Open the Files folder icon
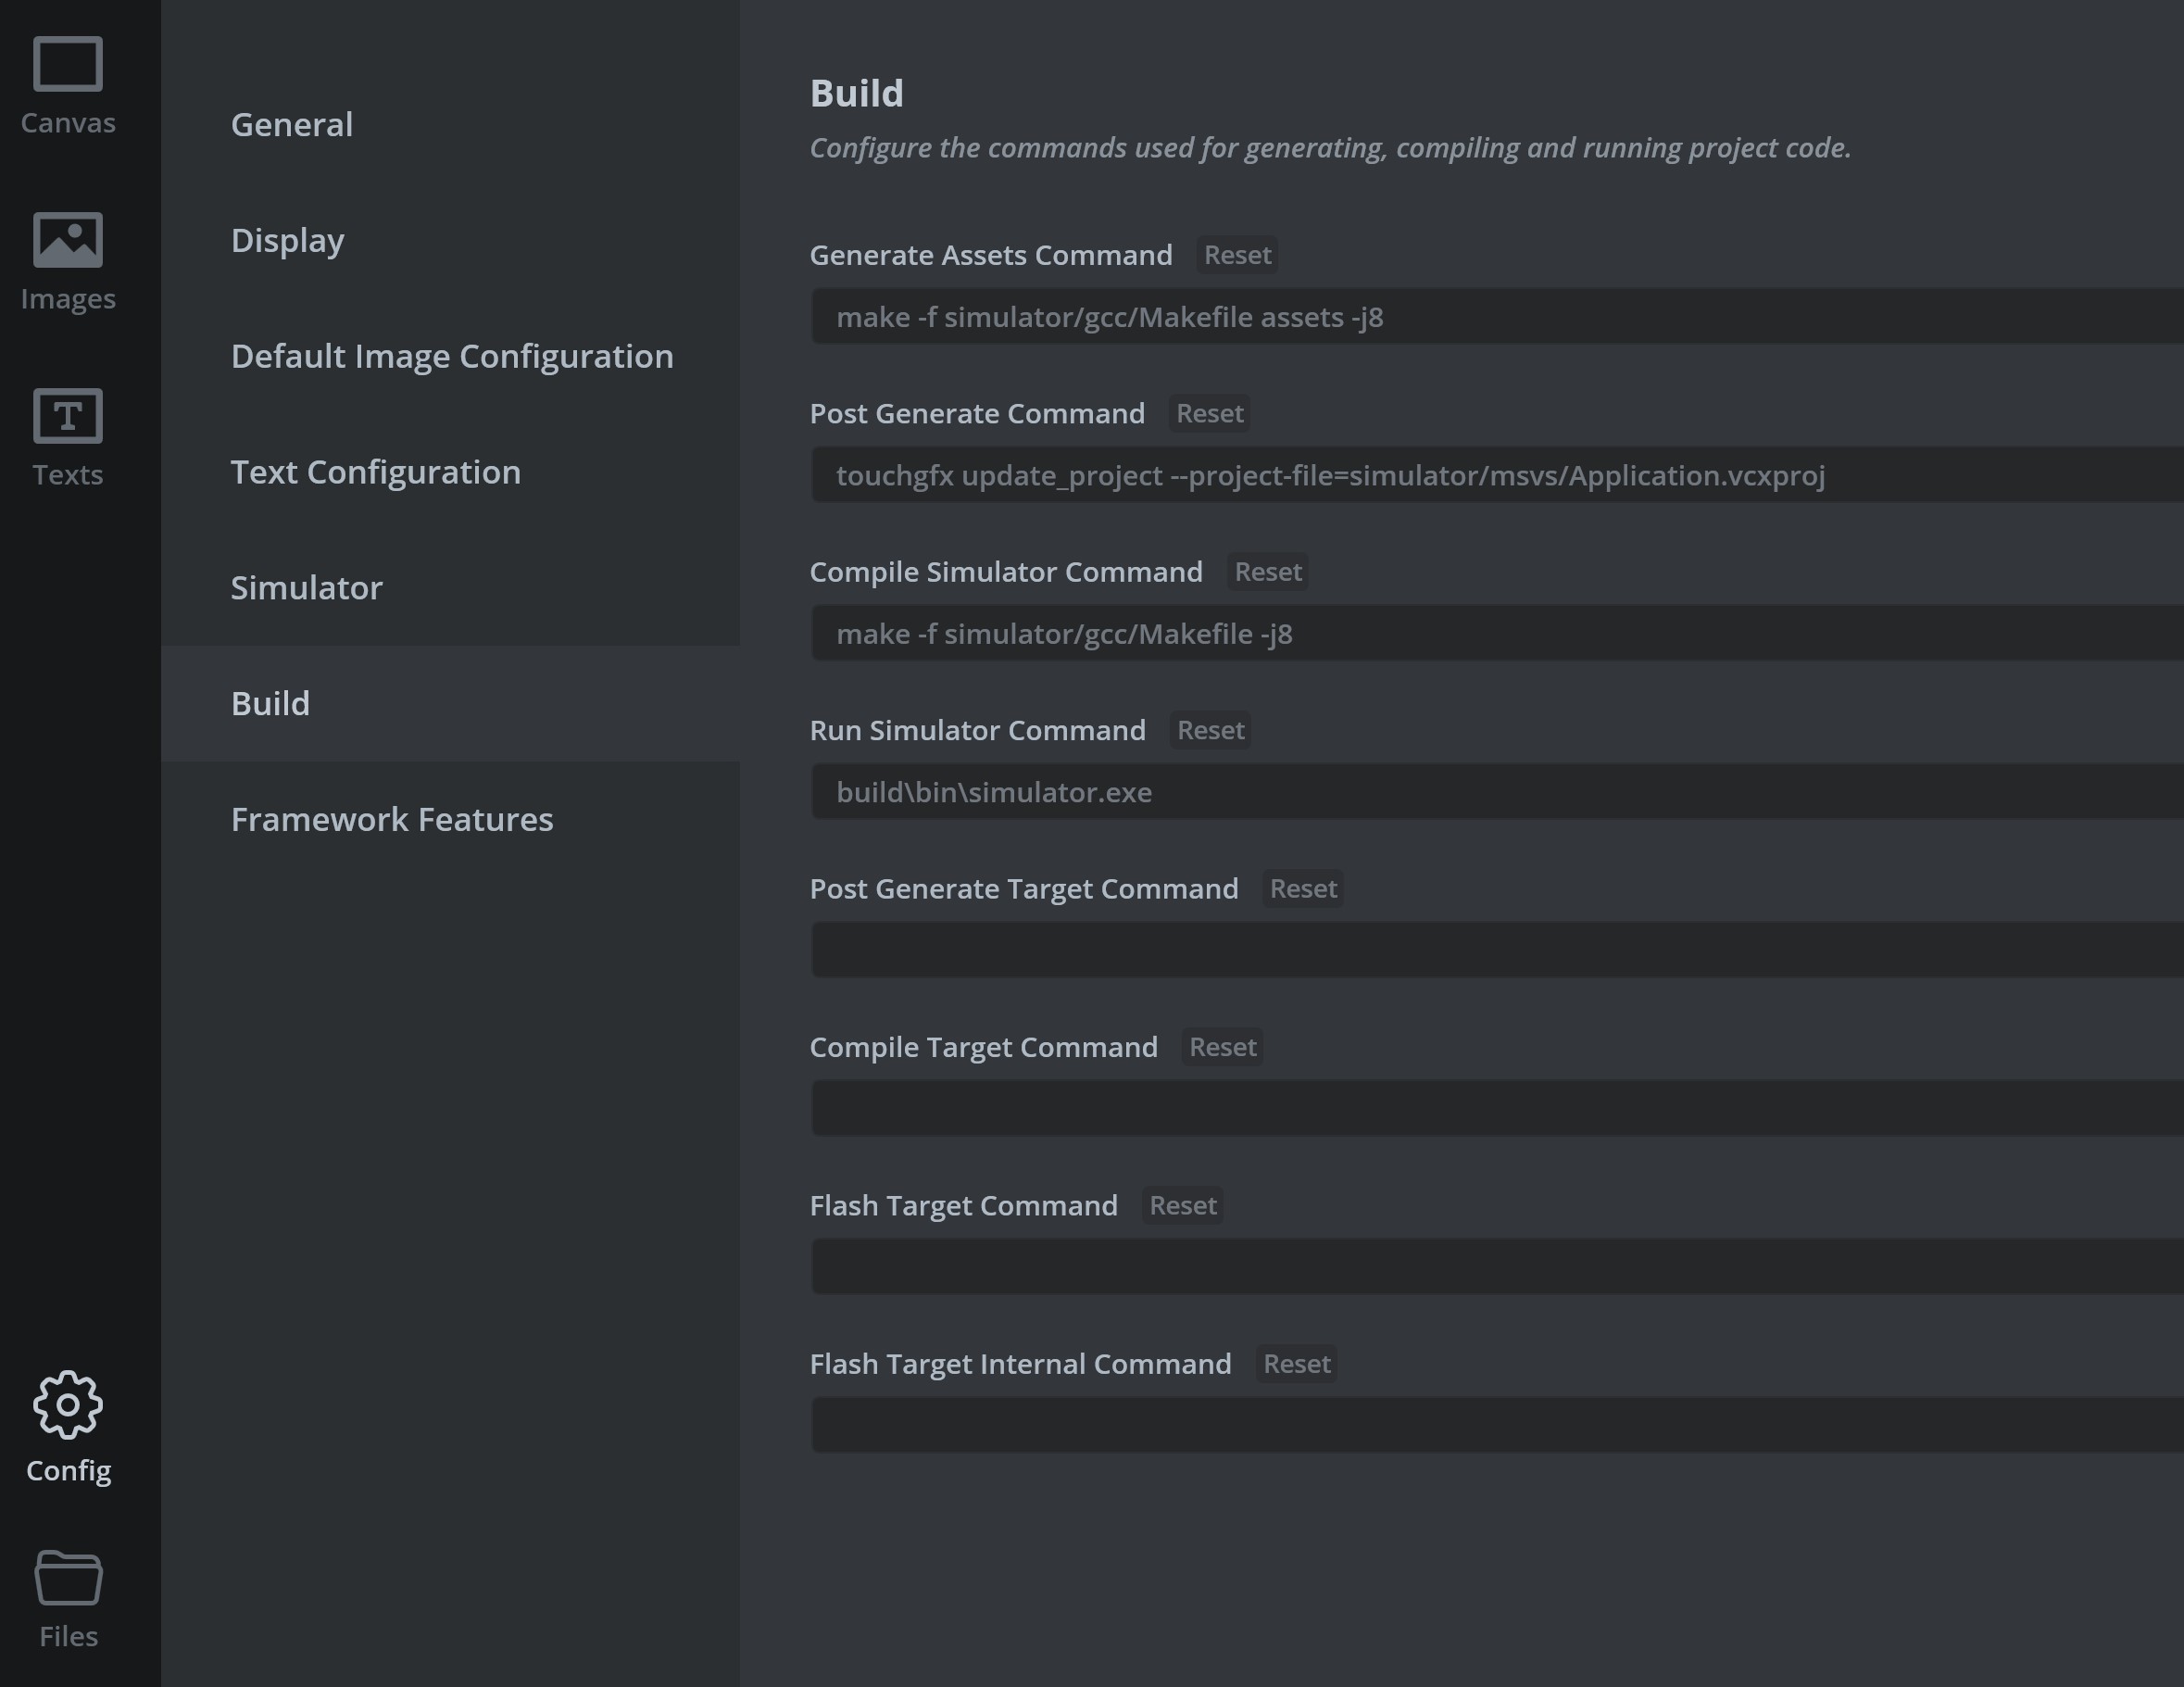This screenshot has width=2184, height=1687. click(x=68, y=1578)
